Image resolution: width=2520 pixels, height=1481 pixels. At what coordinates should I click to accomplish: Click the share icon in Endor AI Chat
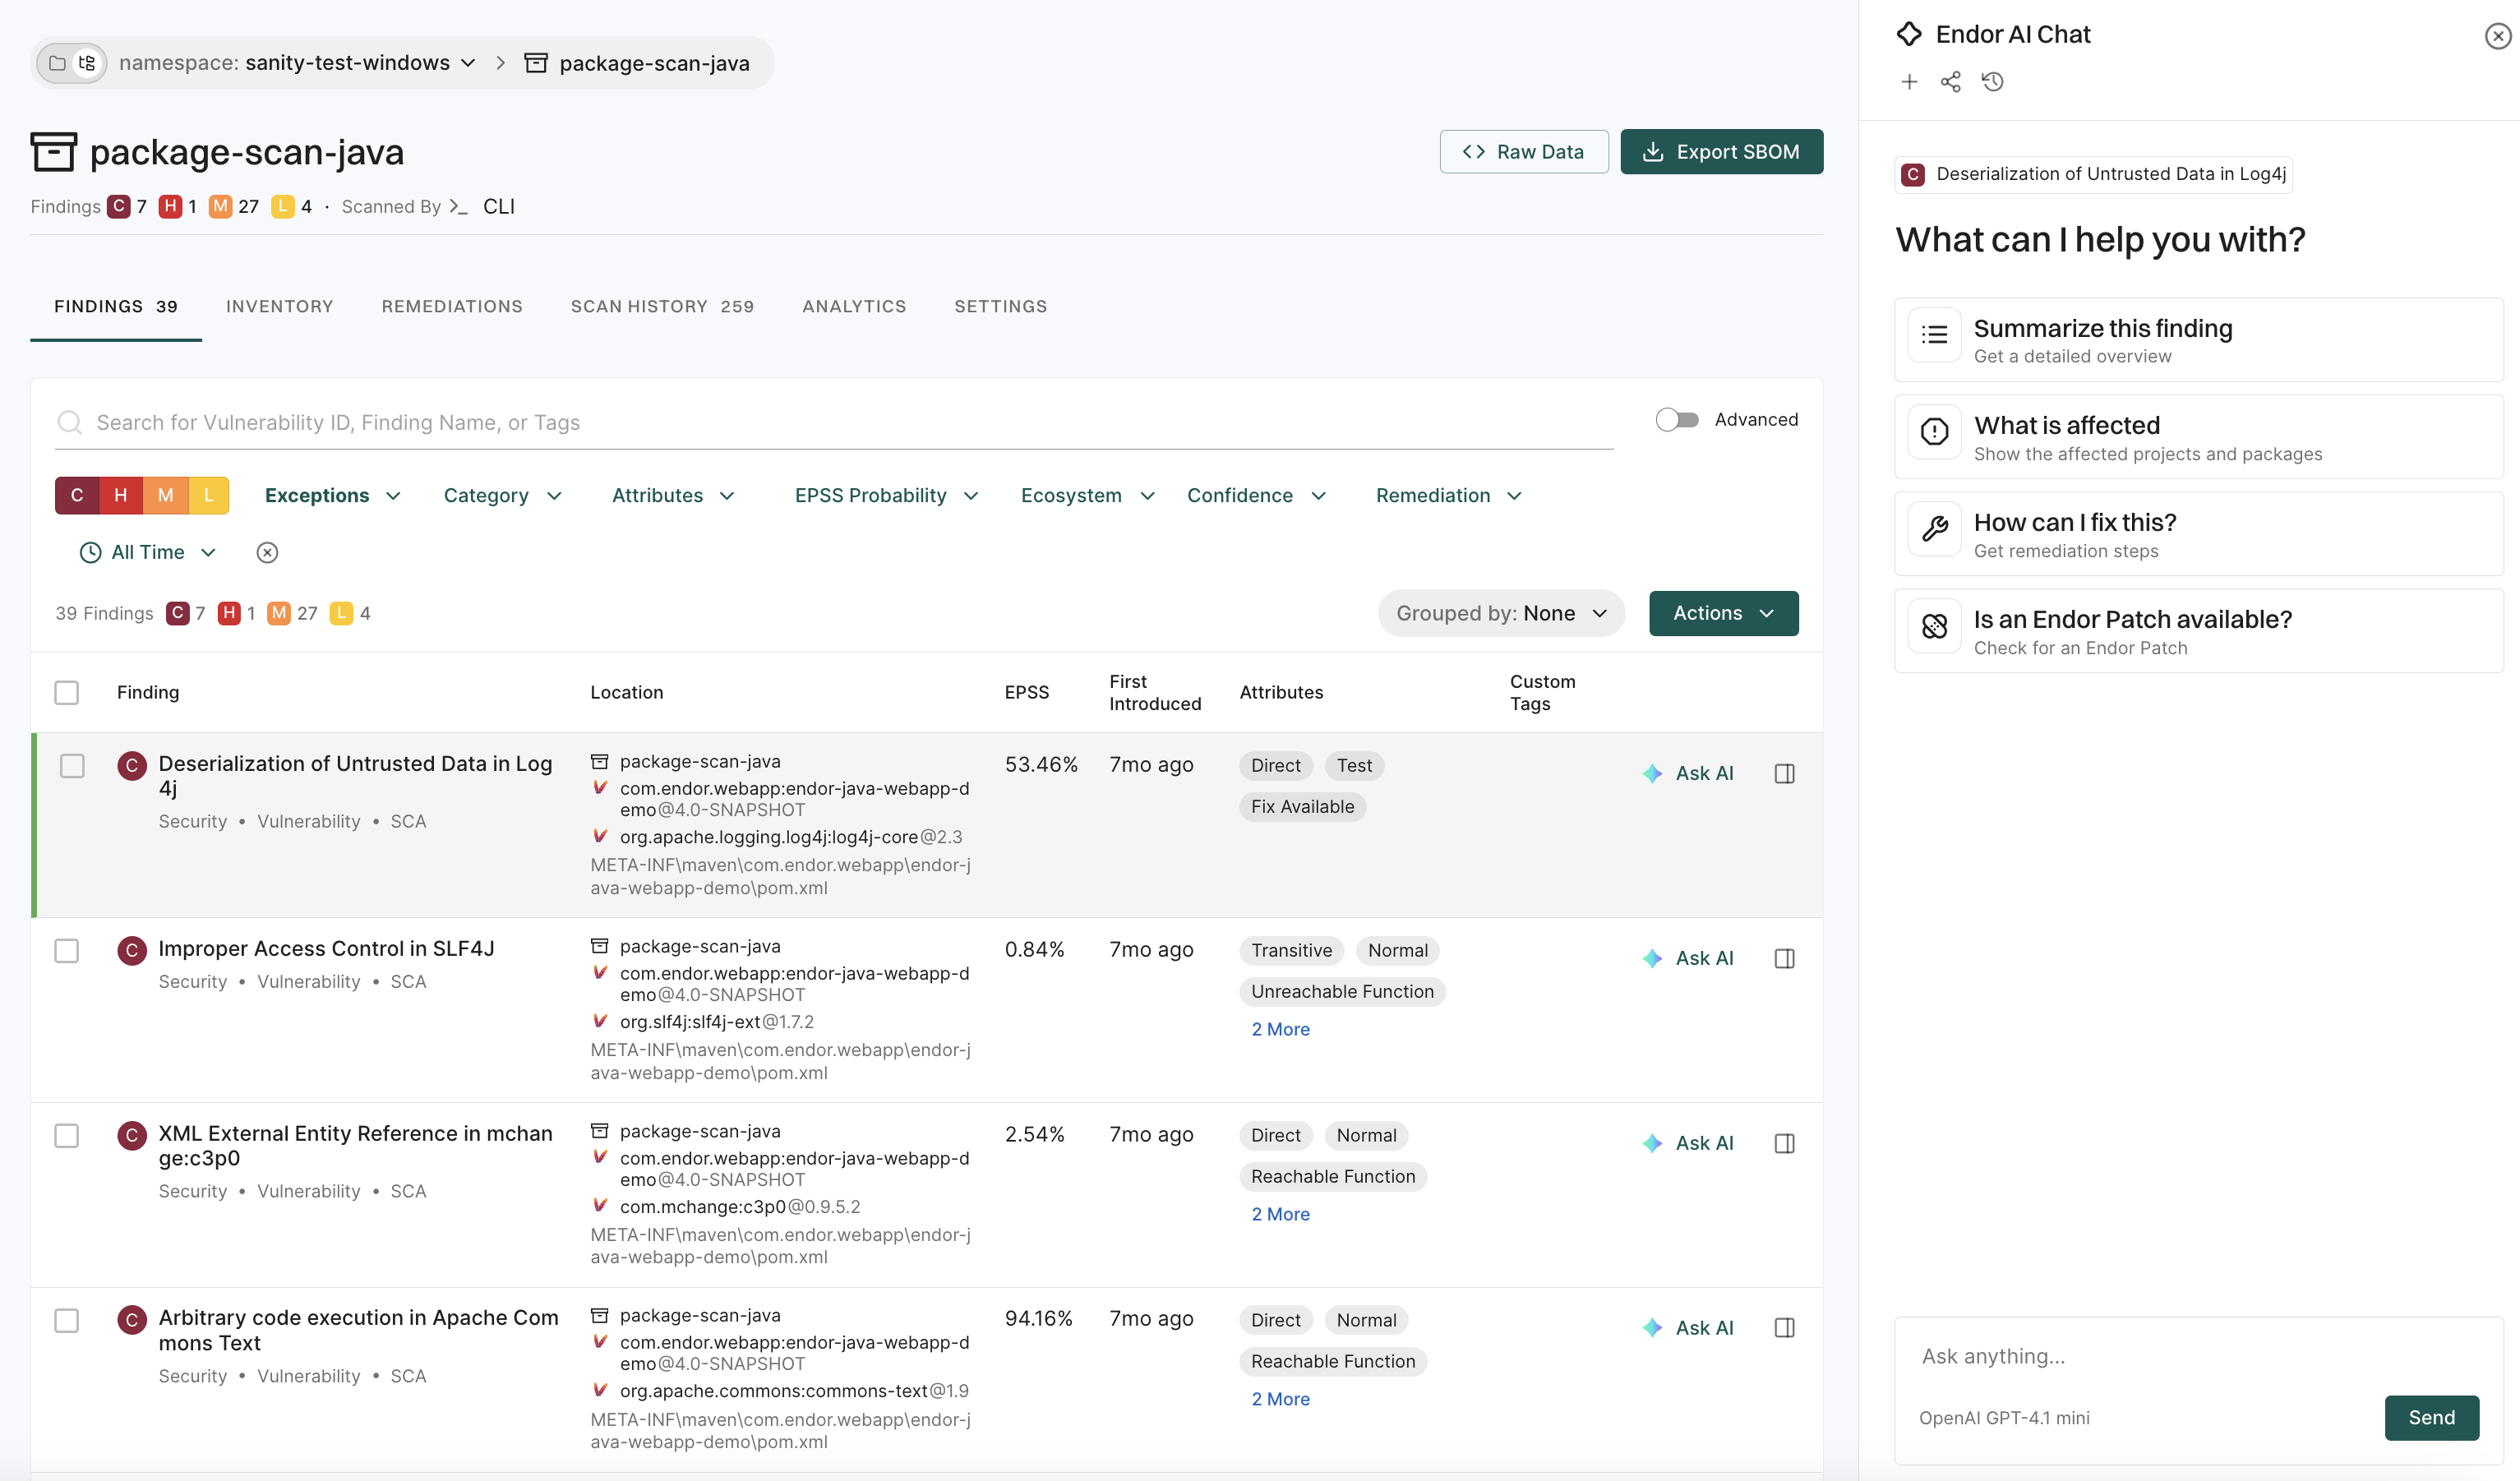pos(1950,82)
